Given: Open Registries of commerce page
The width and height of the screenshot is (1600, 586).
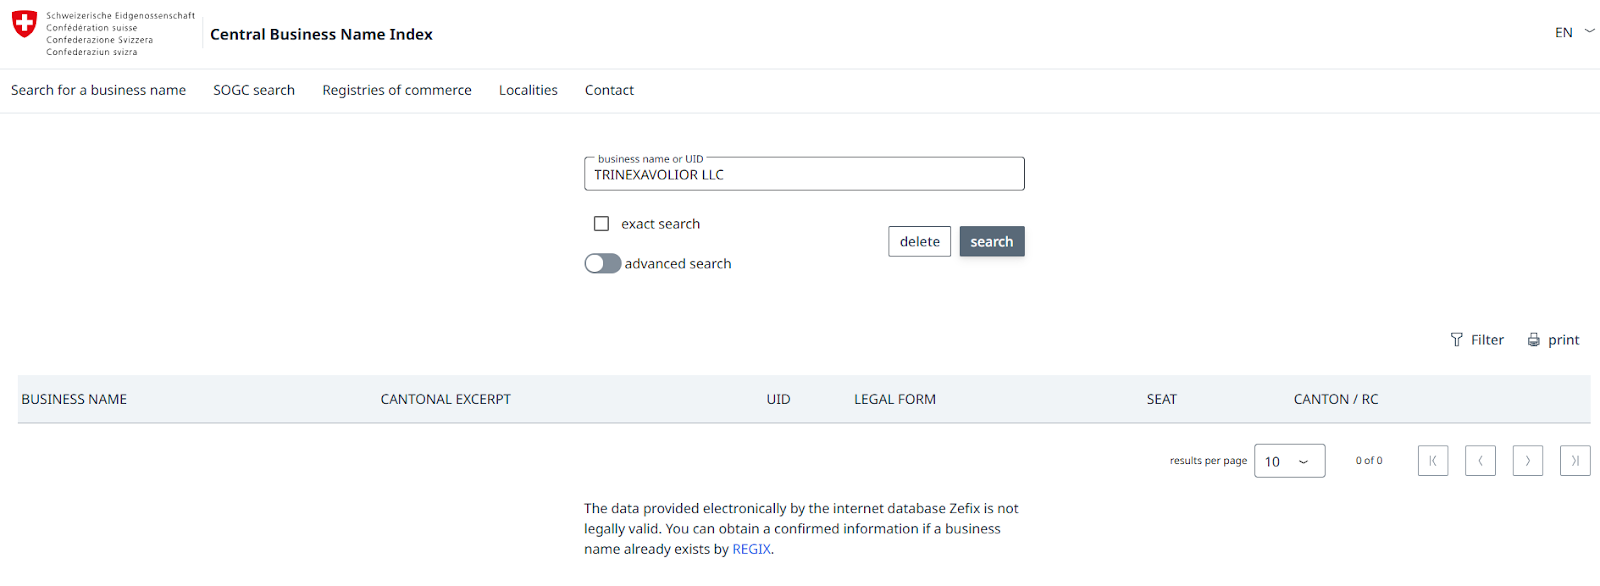Looking at the screenshot, I should click(x=397, y=90).
